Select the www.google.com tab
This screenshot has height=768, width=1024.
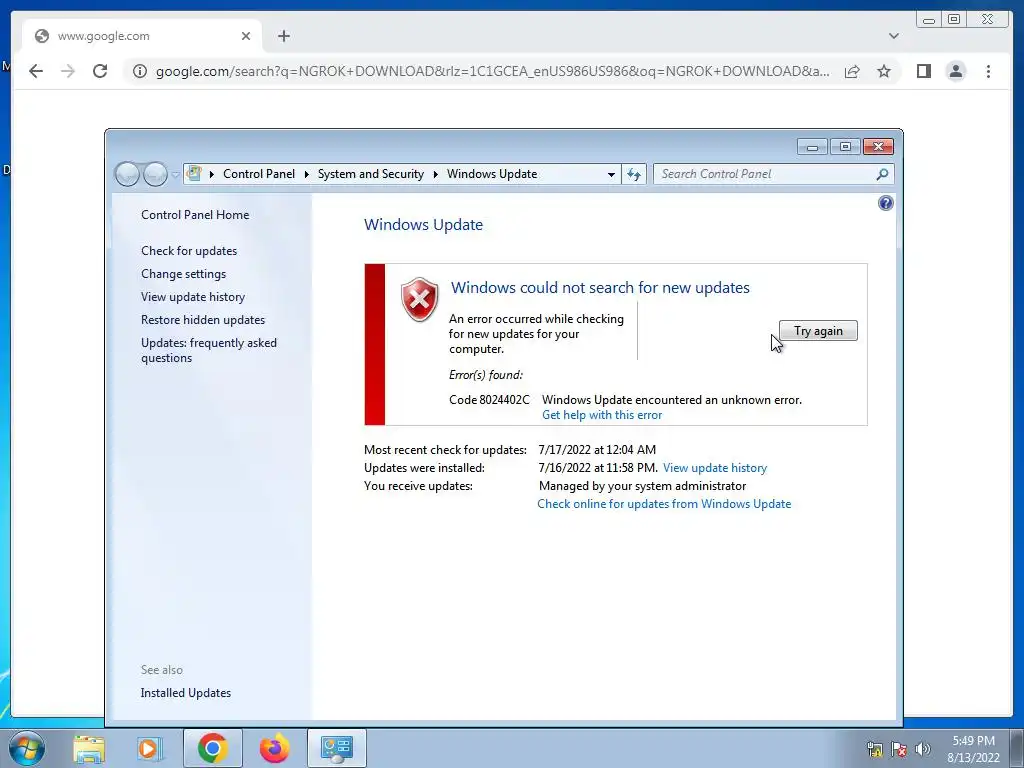tap(142, 36)
